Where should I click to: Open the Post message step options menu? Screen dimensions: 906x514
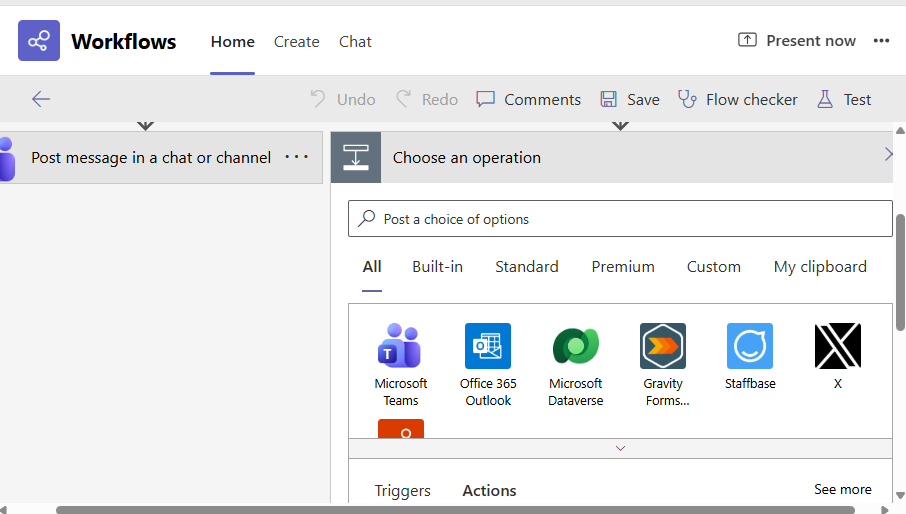tap(297, 157)
